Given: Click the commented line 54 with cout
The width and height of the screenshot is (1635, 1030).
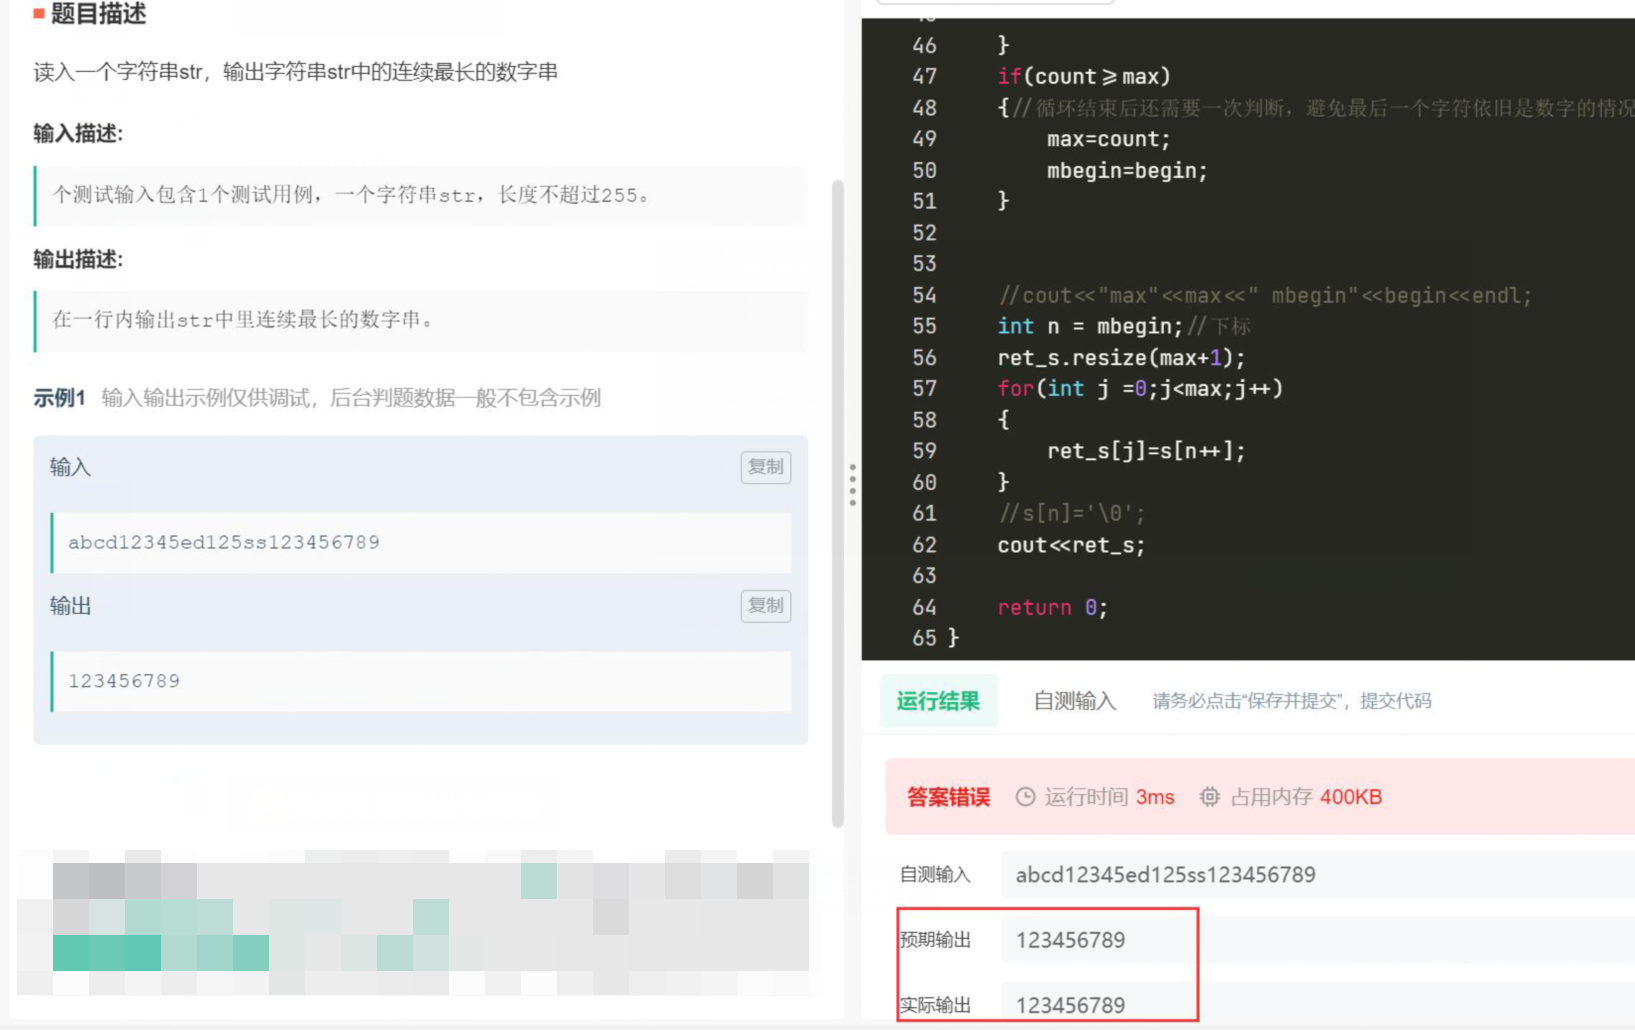Looking at the screenshot, I should click(1265, 295).
